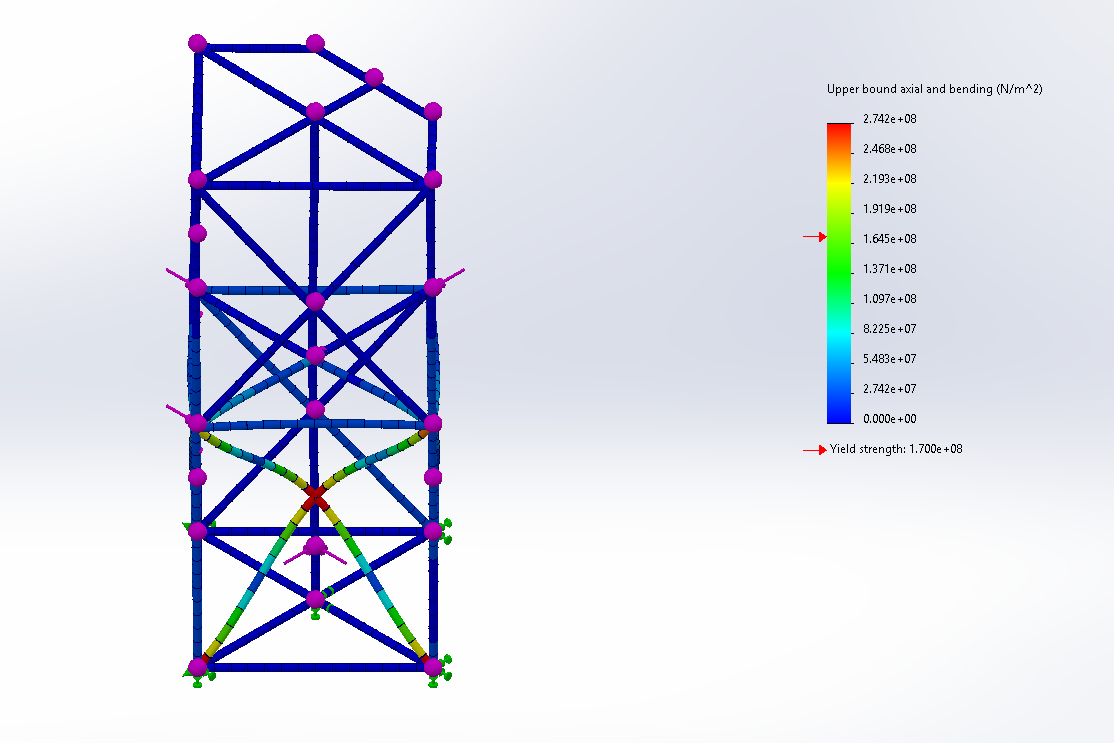Image resolution: width=1114 pixels, height=743 pixels.
Task: Pick the bottom-left corner joint of the frame
Action: 197,666
